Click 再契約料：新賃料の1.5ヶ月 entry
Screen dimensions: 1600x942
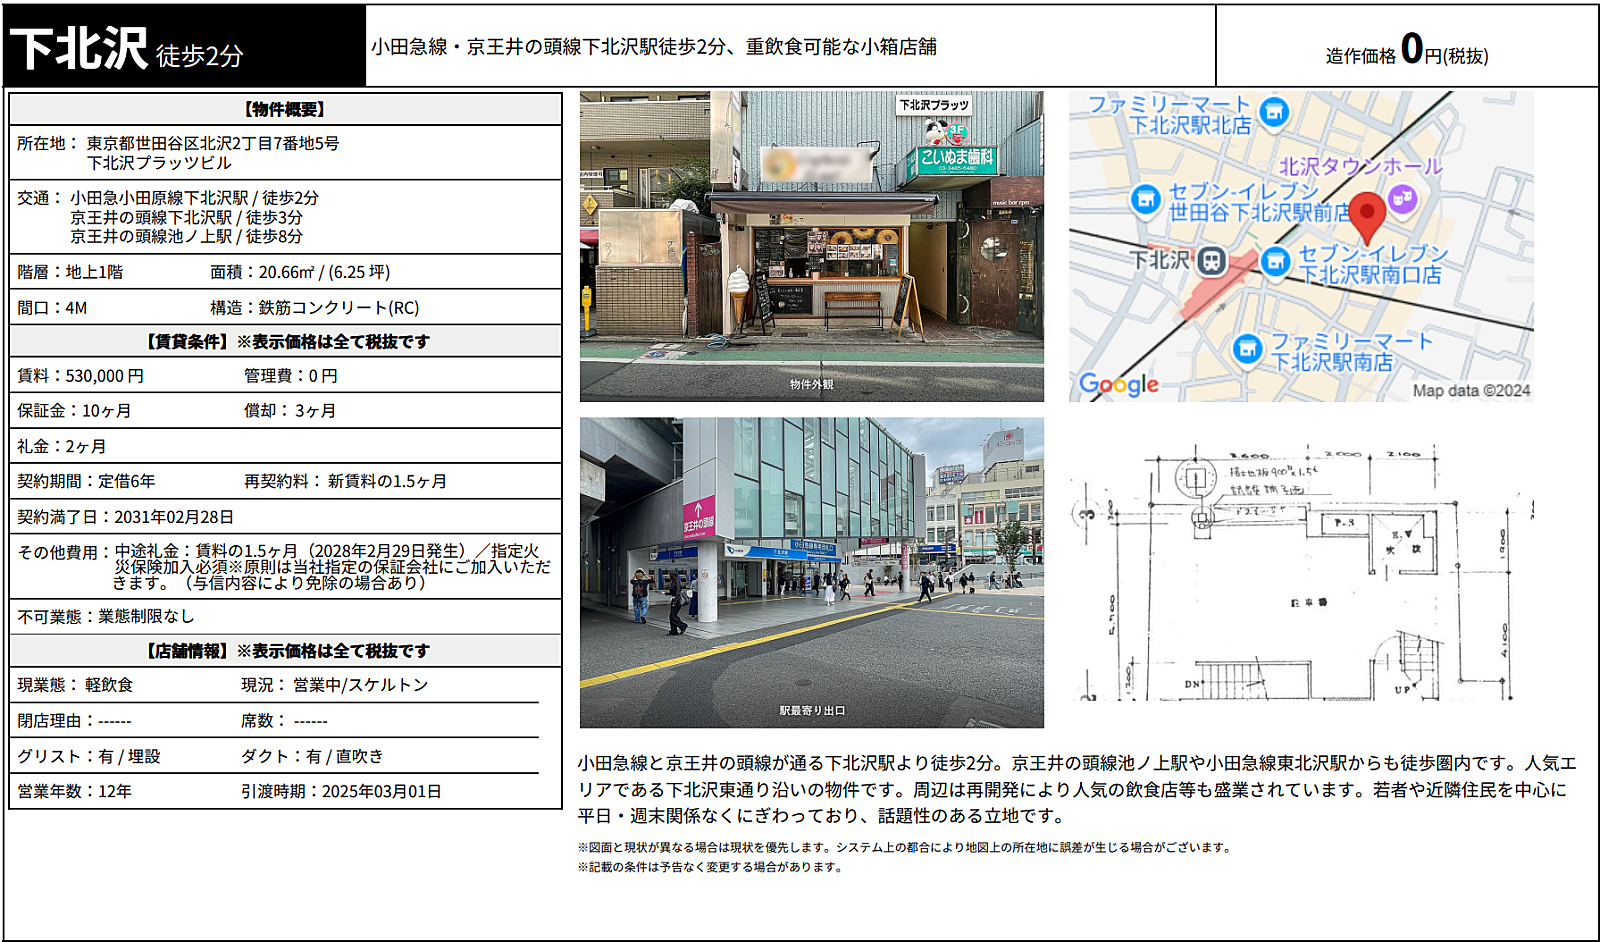tap(345, 481)
